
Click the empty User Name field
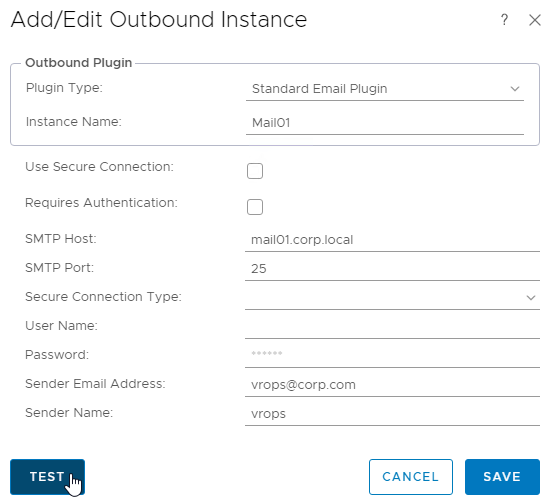tap(392, 327)
